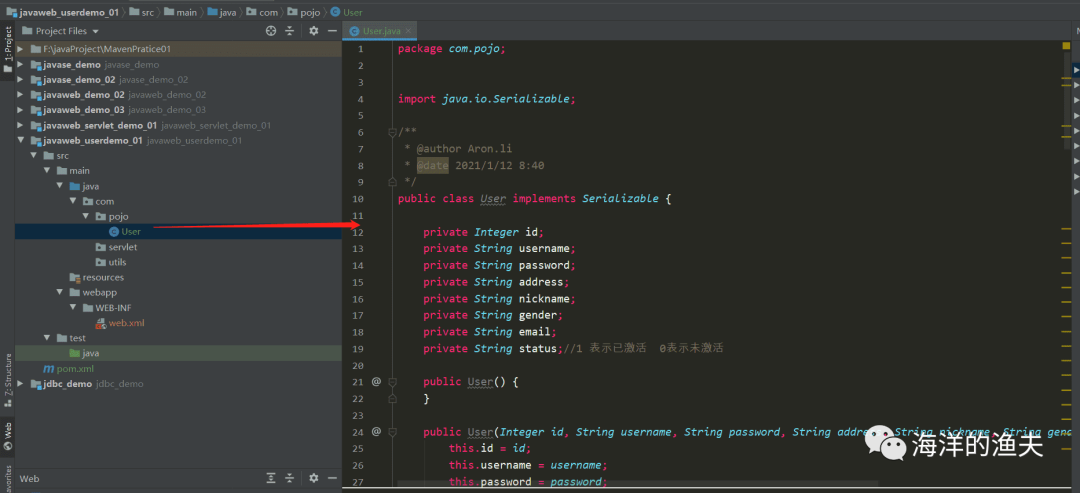Screen dimensions: 1080x493
Task: Fold the Javadoc comment at line 6
Action: tap(392, 132)
